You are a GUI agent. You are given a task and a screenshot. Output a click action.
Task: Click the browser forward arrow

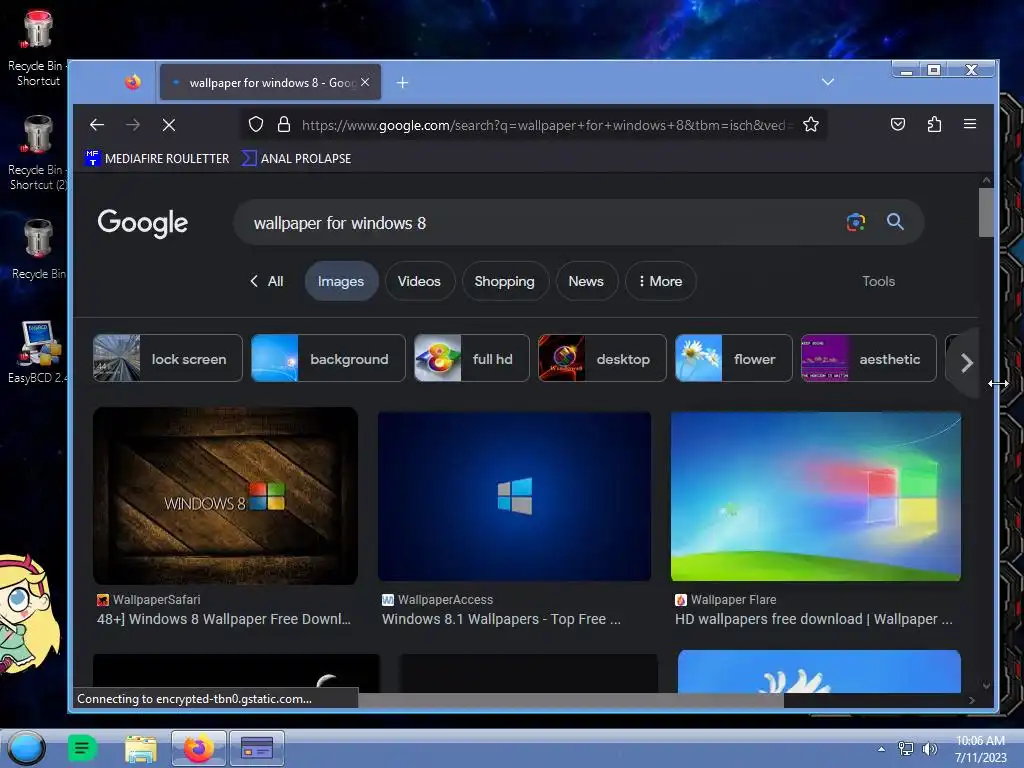click(133, 125)
